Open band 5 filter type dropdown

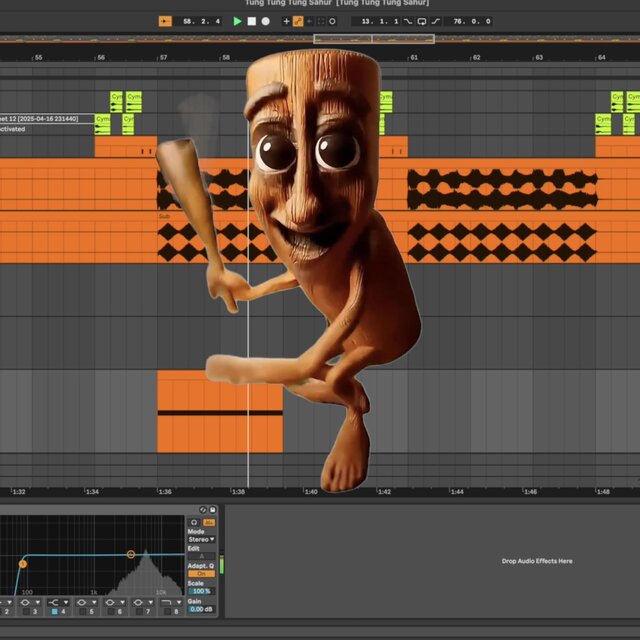[86, 602]
